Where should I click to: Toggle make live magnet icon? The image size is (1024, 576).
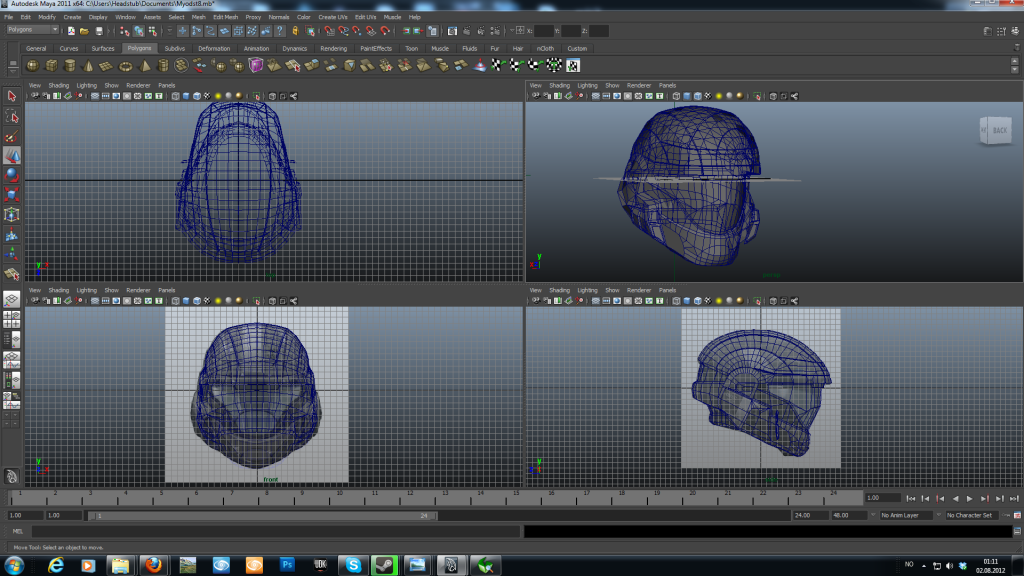pyautogui.click(x=385, y=31)
